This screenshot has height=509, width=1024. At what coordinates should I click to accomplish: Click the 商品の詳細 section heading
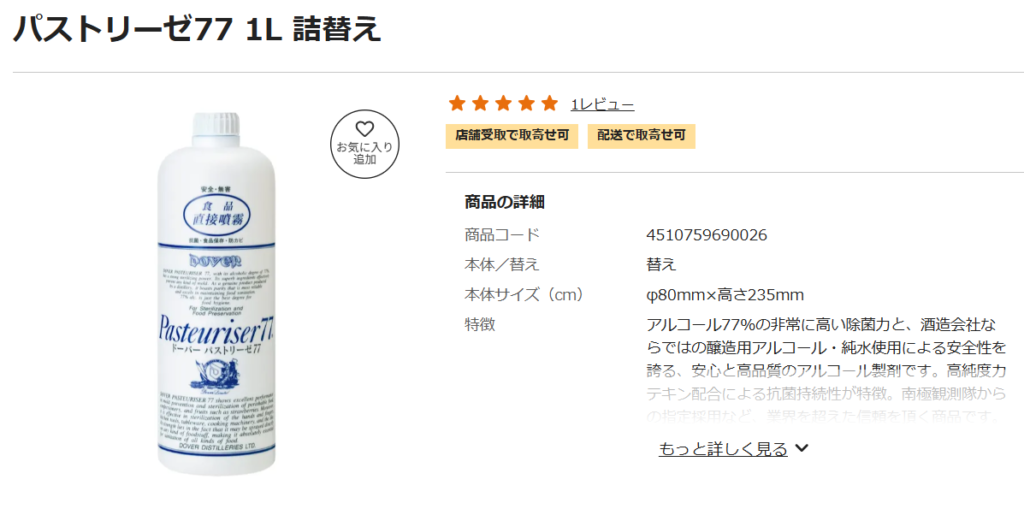click(504, 202)
